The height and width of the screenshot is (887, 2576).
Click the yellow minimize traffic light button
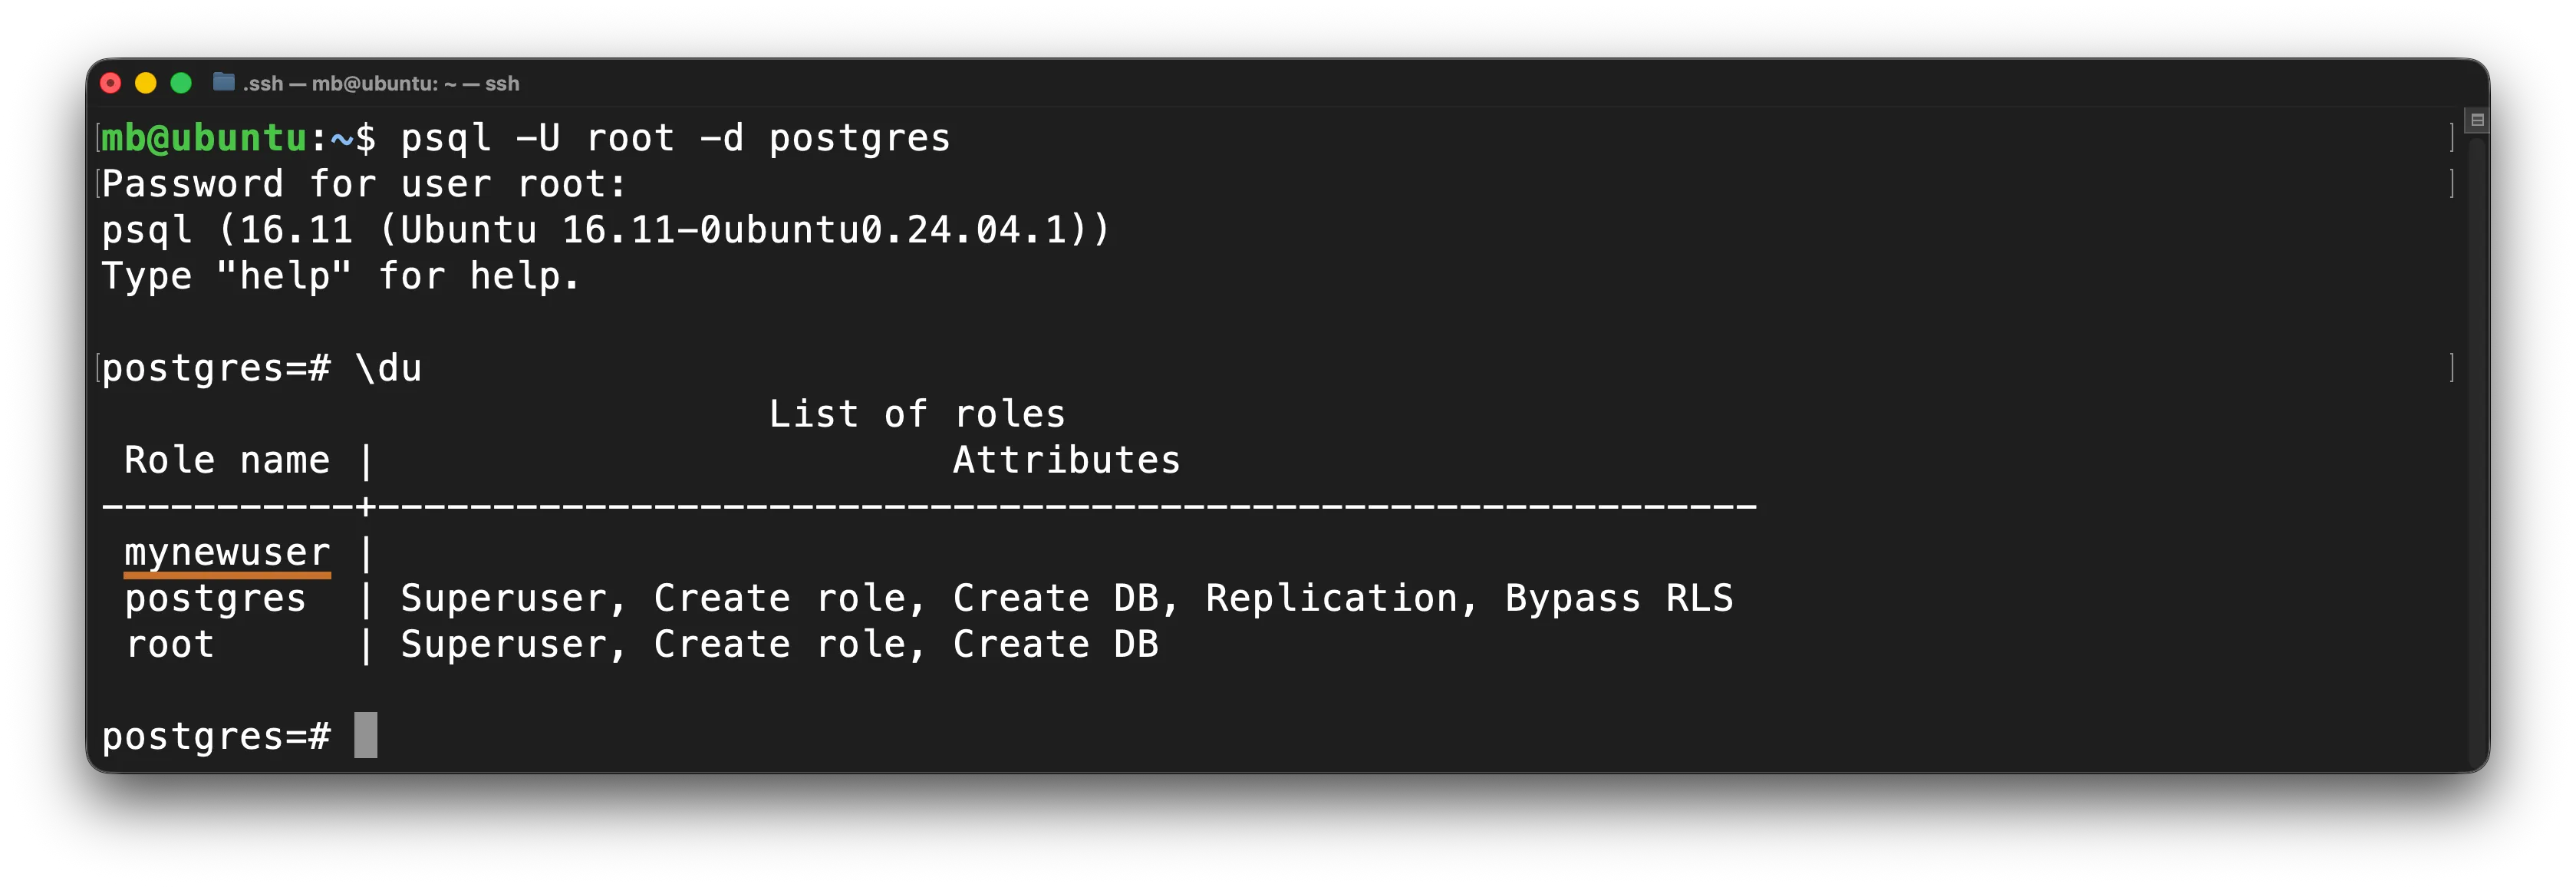pos(146,83)
